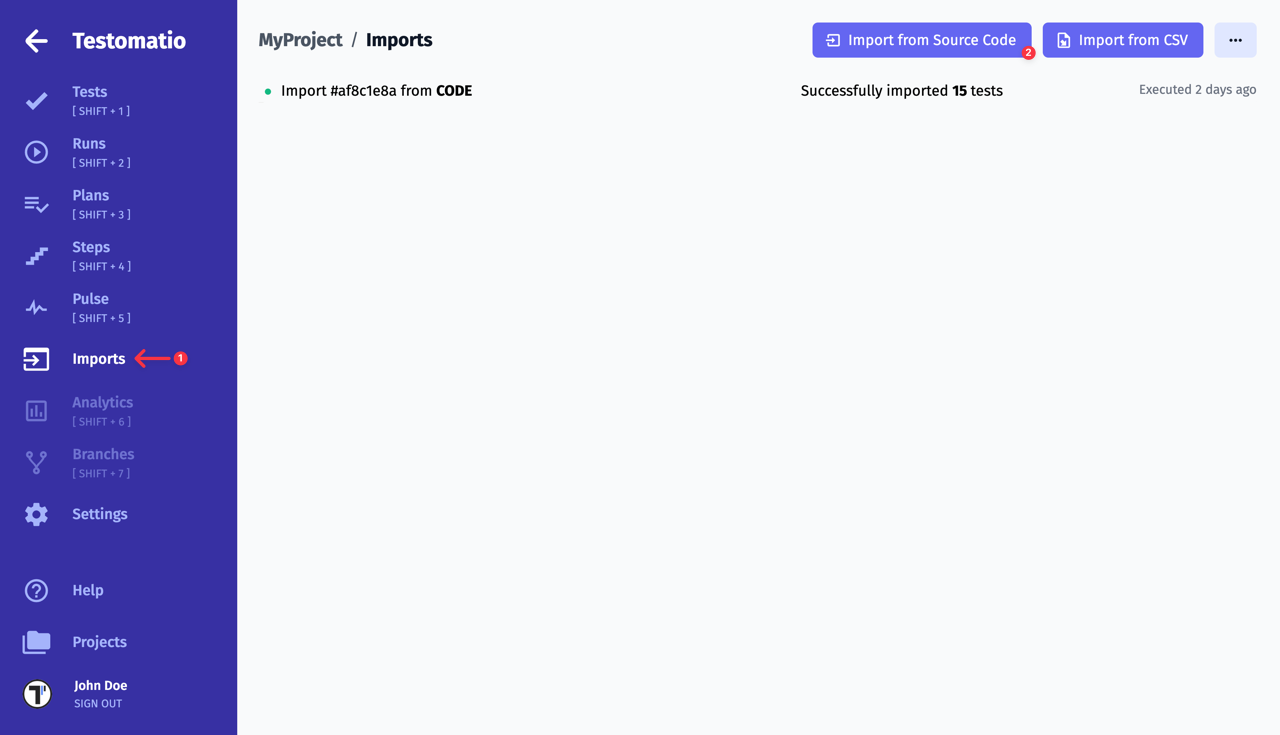Click the SIGN OUT link
The width and height of the screenshot is (1280, 735).
coord(97,703)
